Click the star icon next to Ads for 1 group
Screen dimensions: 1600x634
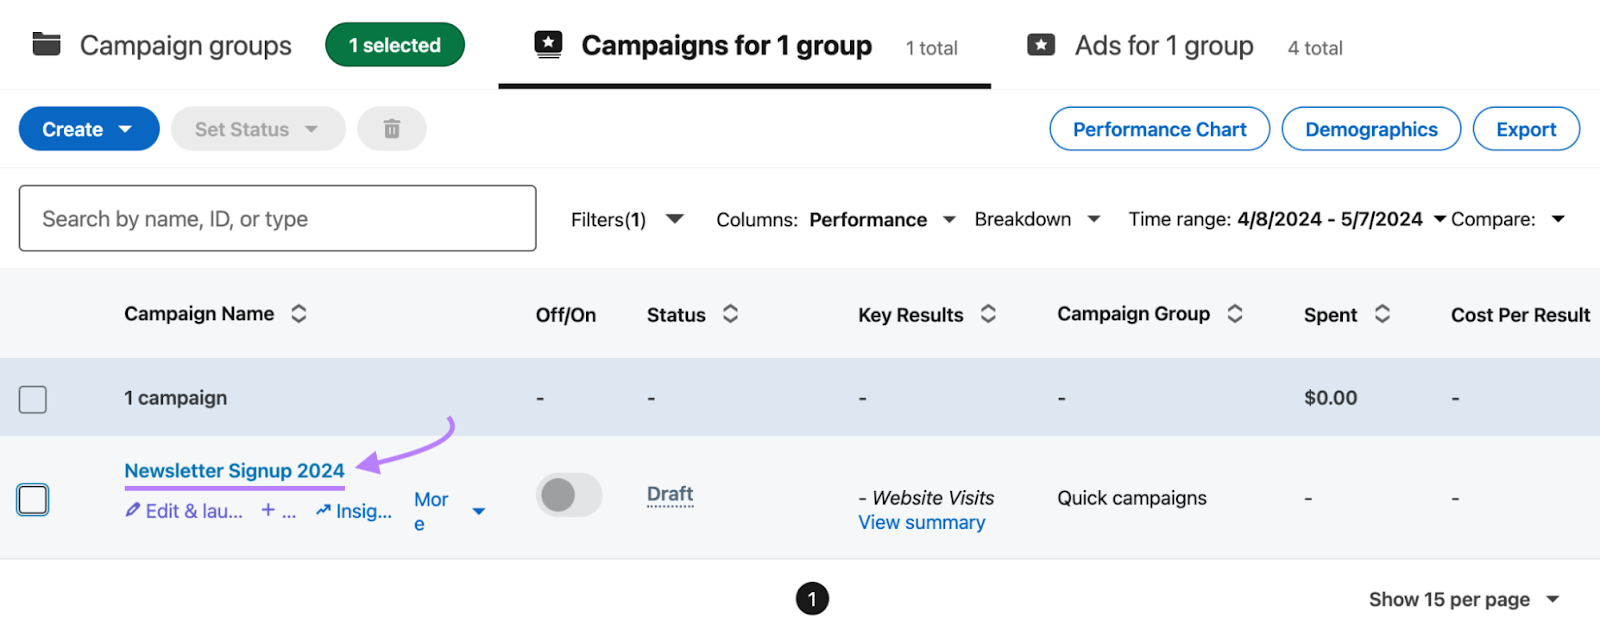1042,44
